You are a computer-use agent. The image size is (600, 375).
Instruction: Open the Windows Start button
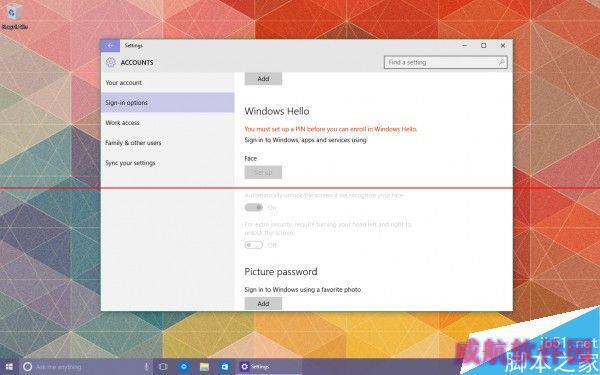point(9,367)
